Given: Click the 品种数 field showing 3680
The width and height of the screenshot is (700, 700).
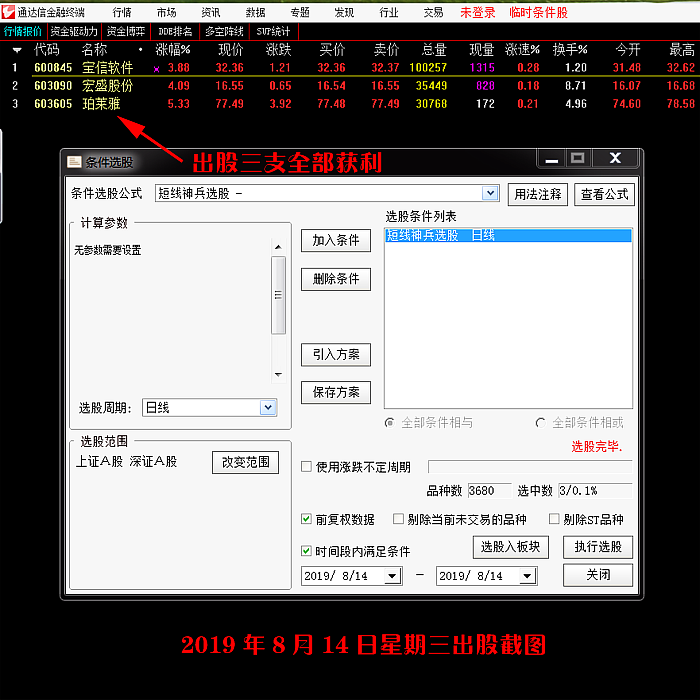Looking at the screenshot, I should pos(489,491).
